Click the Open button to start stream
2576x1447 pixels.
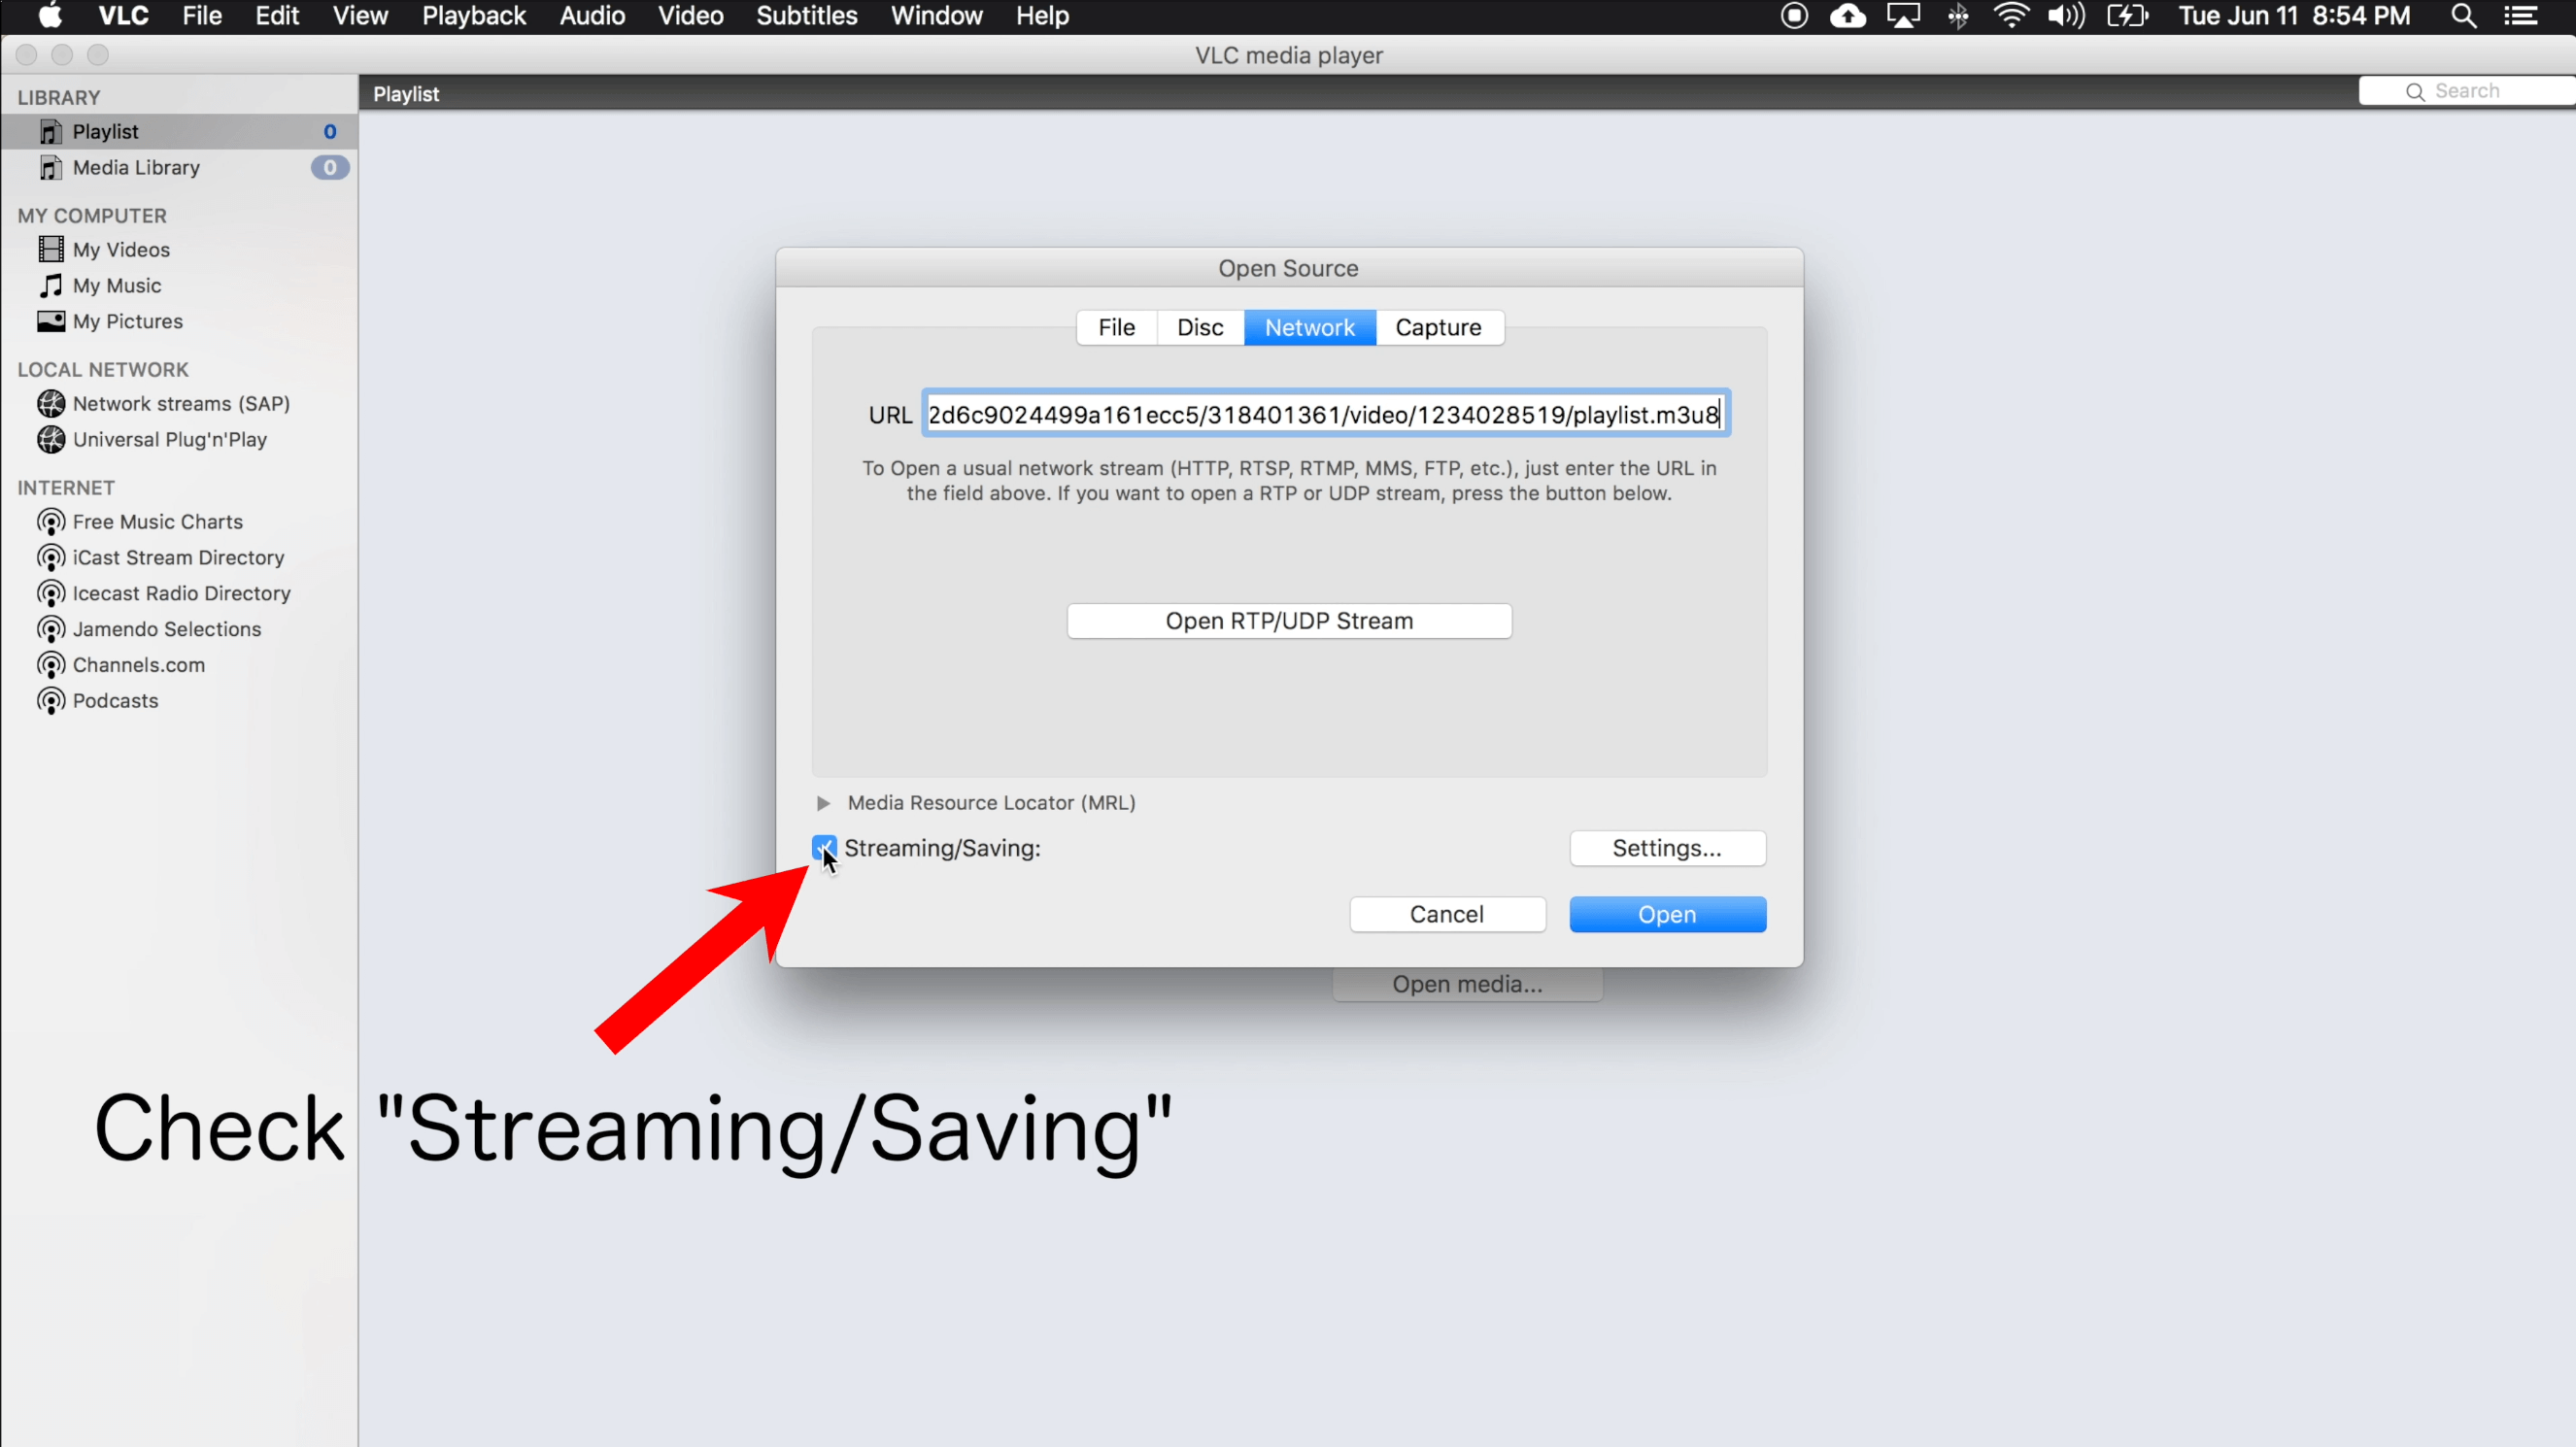[1665, 913]
